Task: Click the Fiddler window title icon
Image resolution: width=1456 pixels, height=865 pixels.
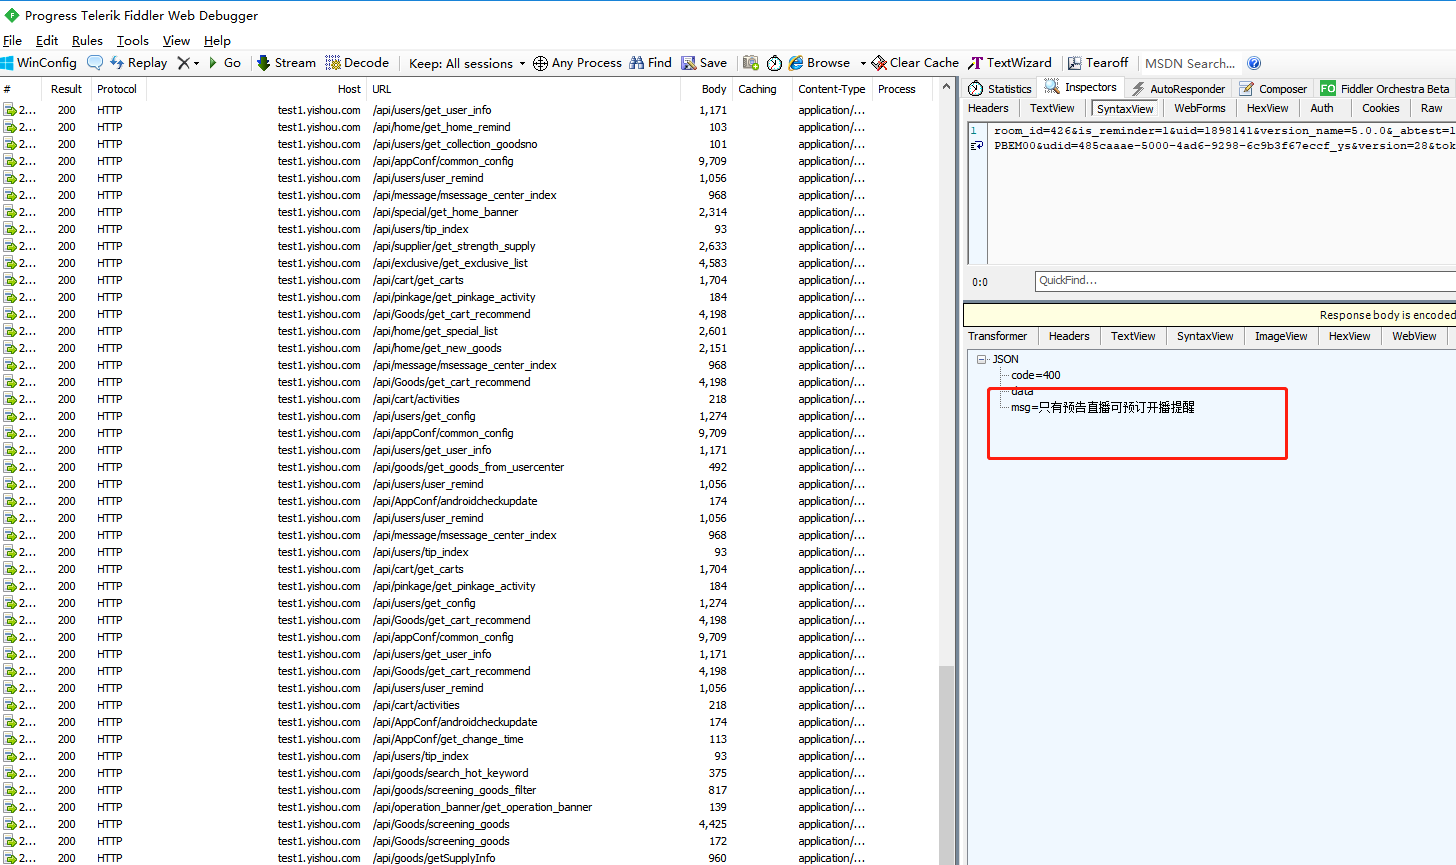Action: point(11,15)
